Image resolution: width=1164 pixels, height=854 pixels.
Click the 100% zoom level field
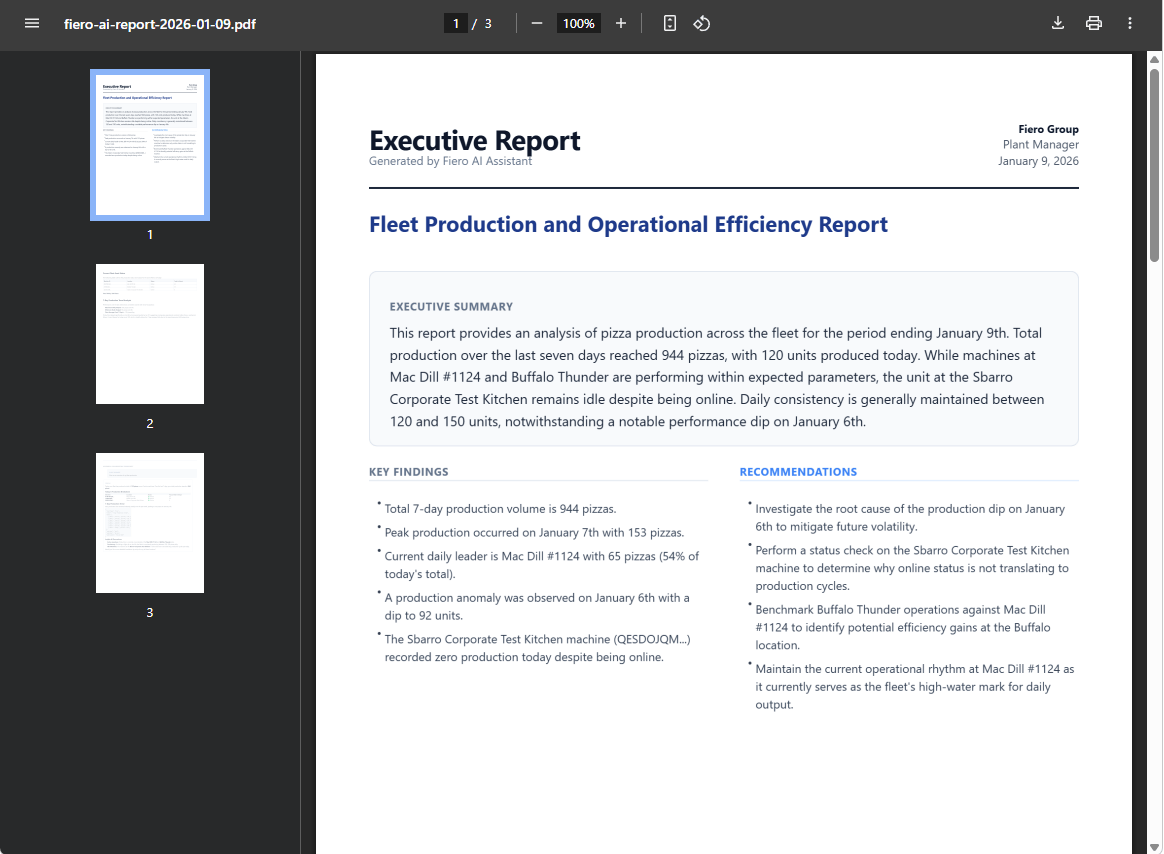tap(578, 23)
